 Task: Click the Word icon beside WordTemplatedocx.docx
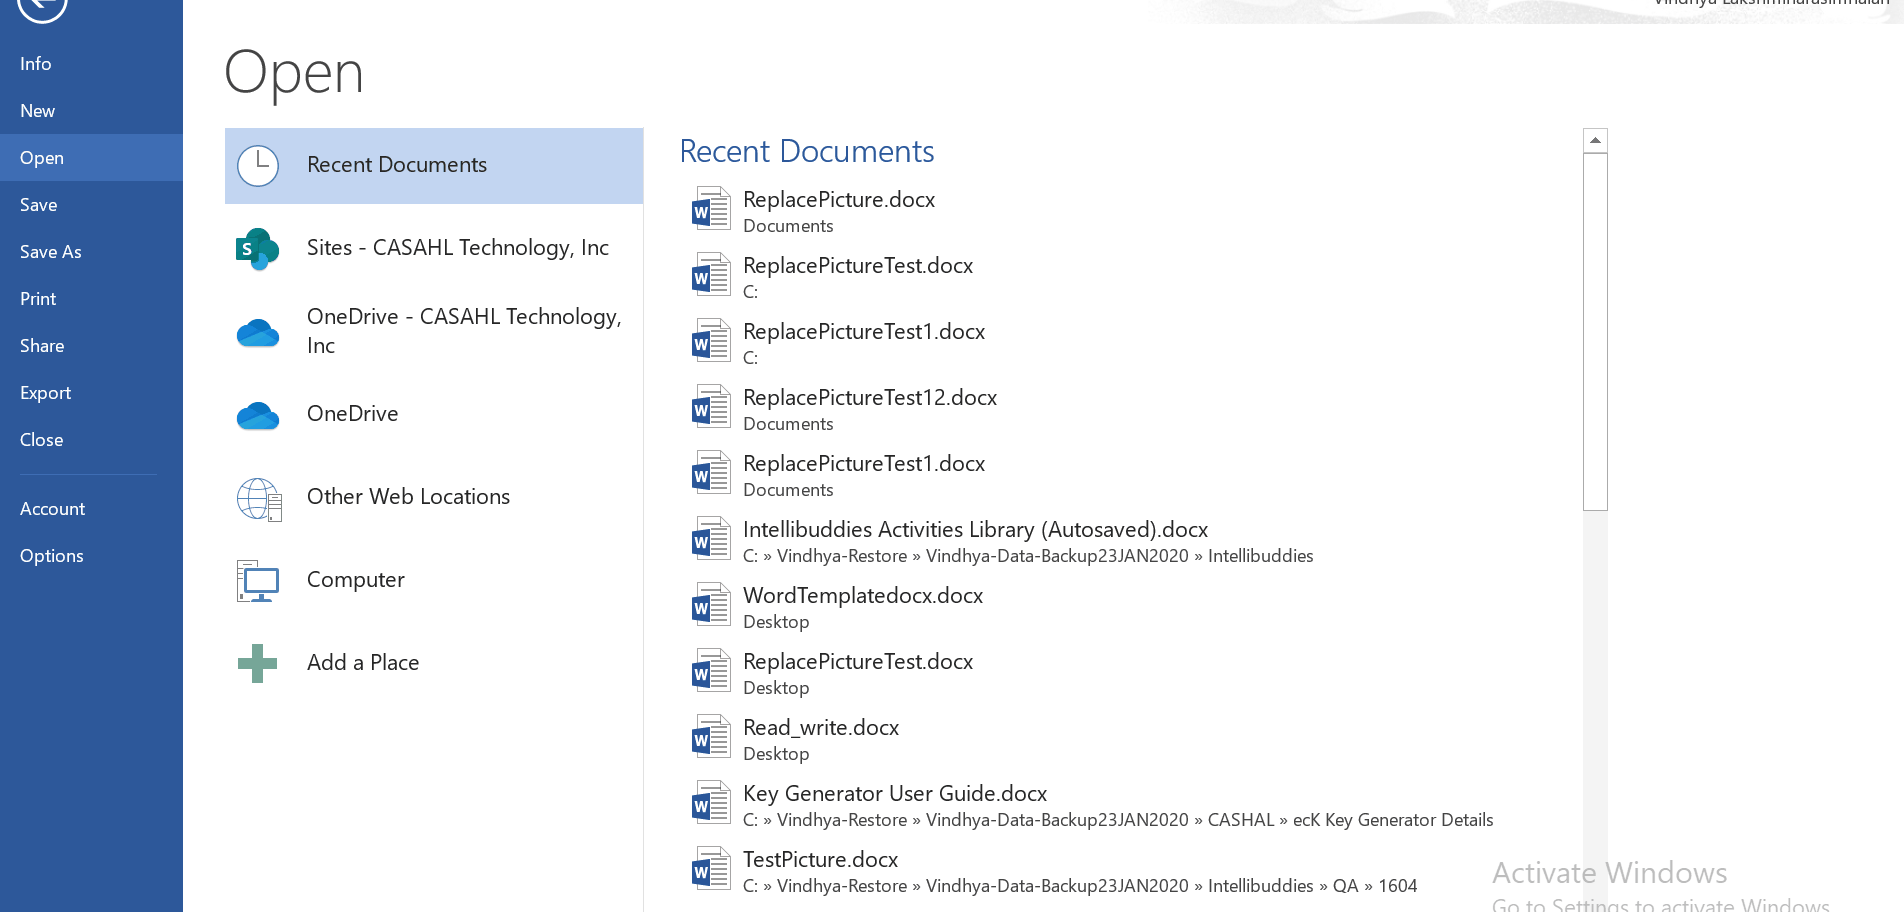[710, 605]
